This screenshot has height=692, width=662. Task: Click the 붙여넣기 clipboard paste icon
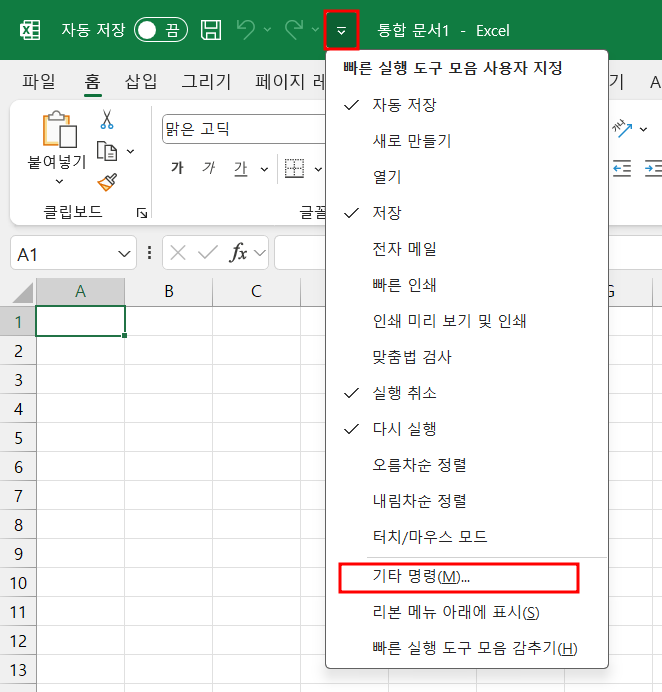pos(59,129)
